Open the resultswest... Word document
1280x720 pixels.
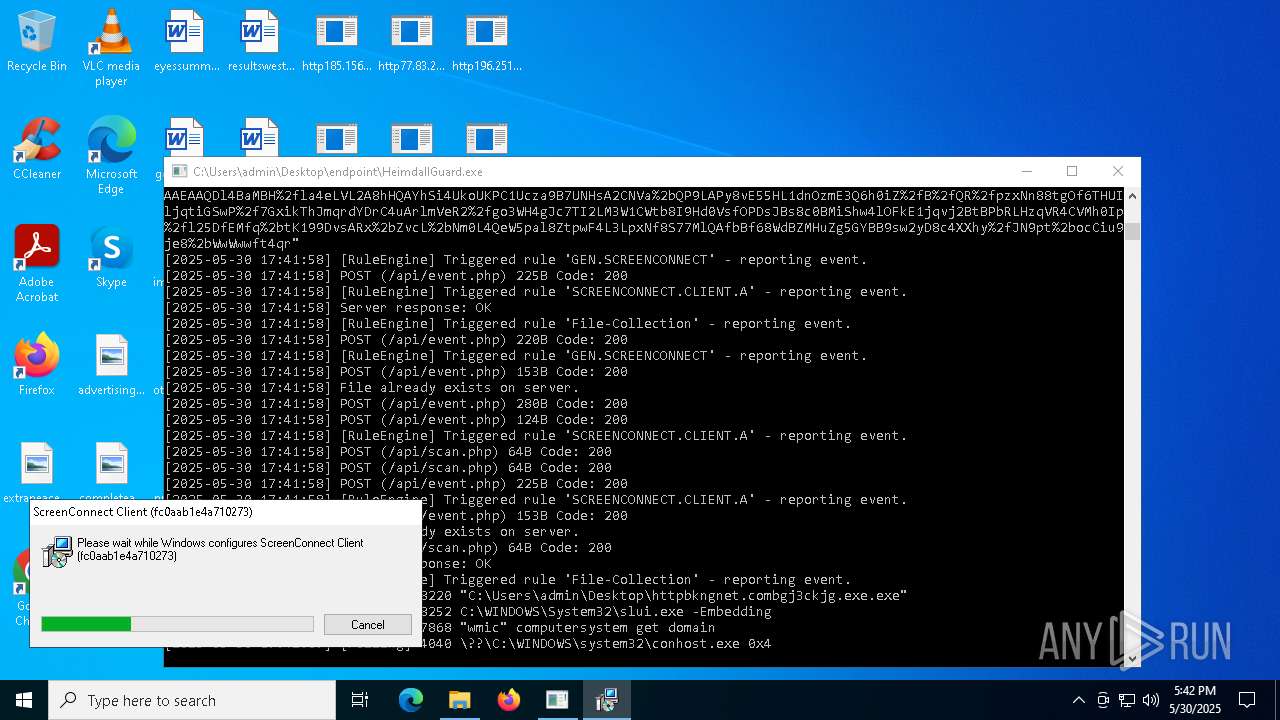[261, 42]
